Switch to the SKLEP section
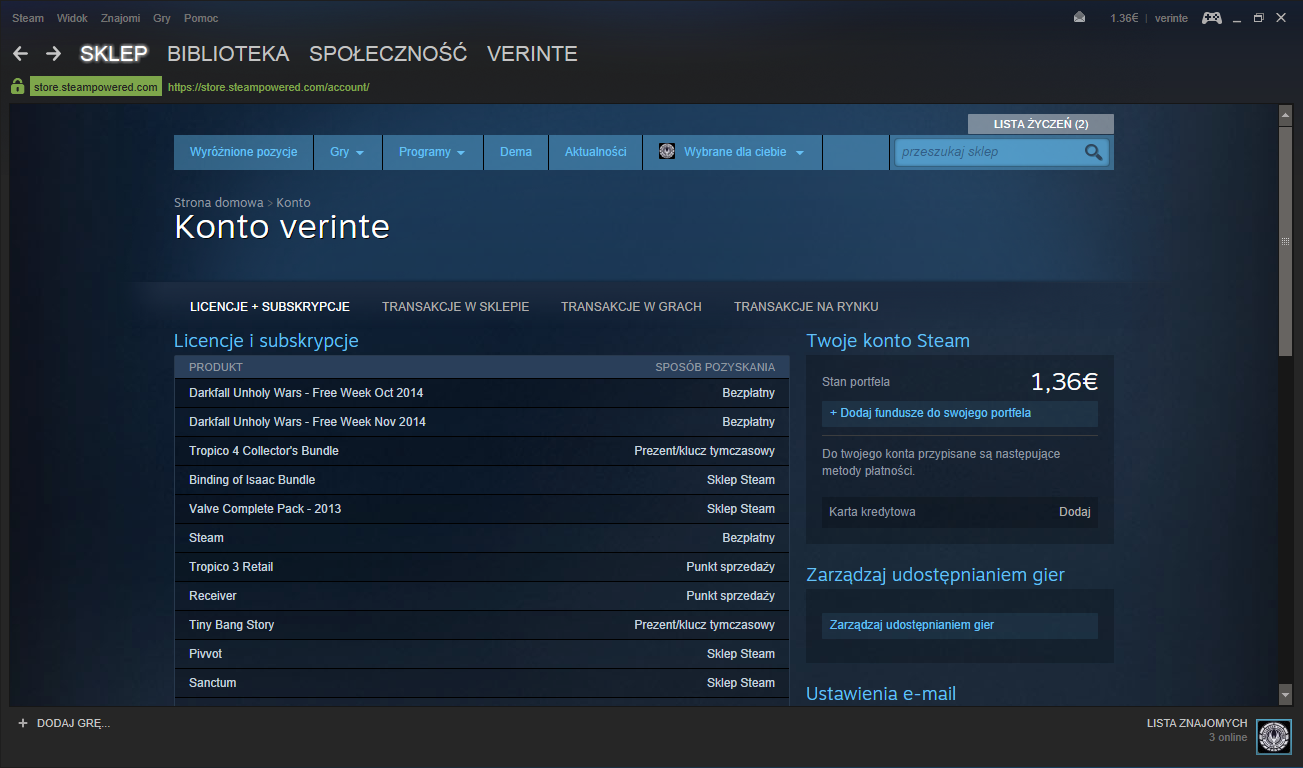The height and width of the screenshot is (768, 1303). [x=114, y=54]
